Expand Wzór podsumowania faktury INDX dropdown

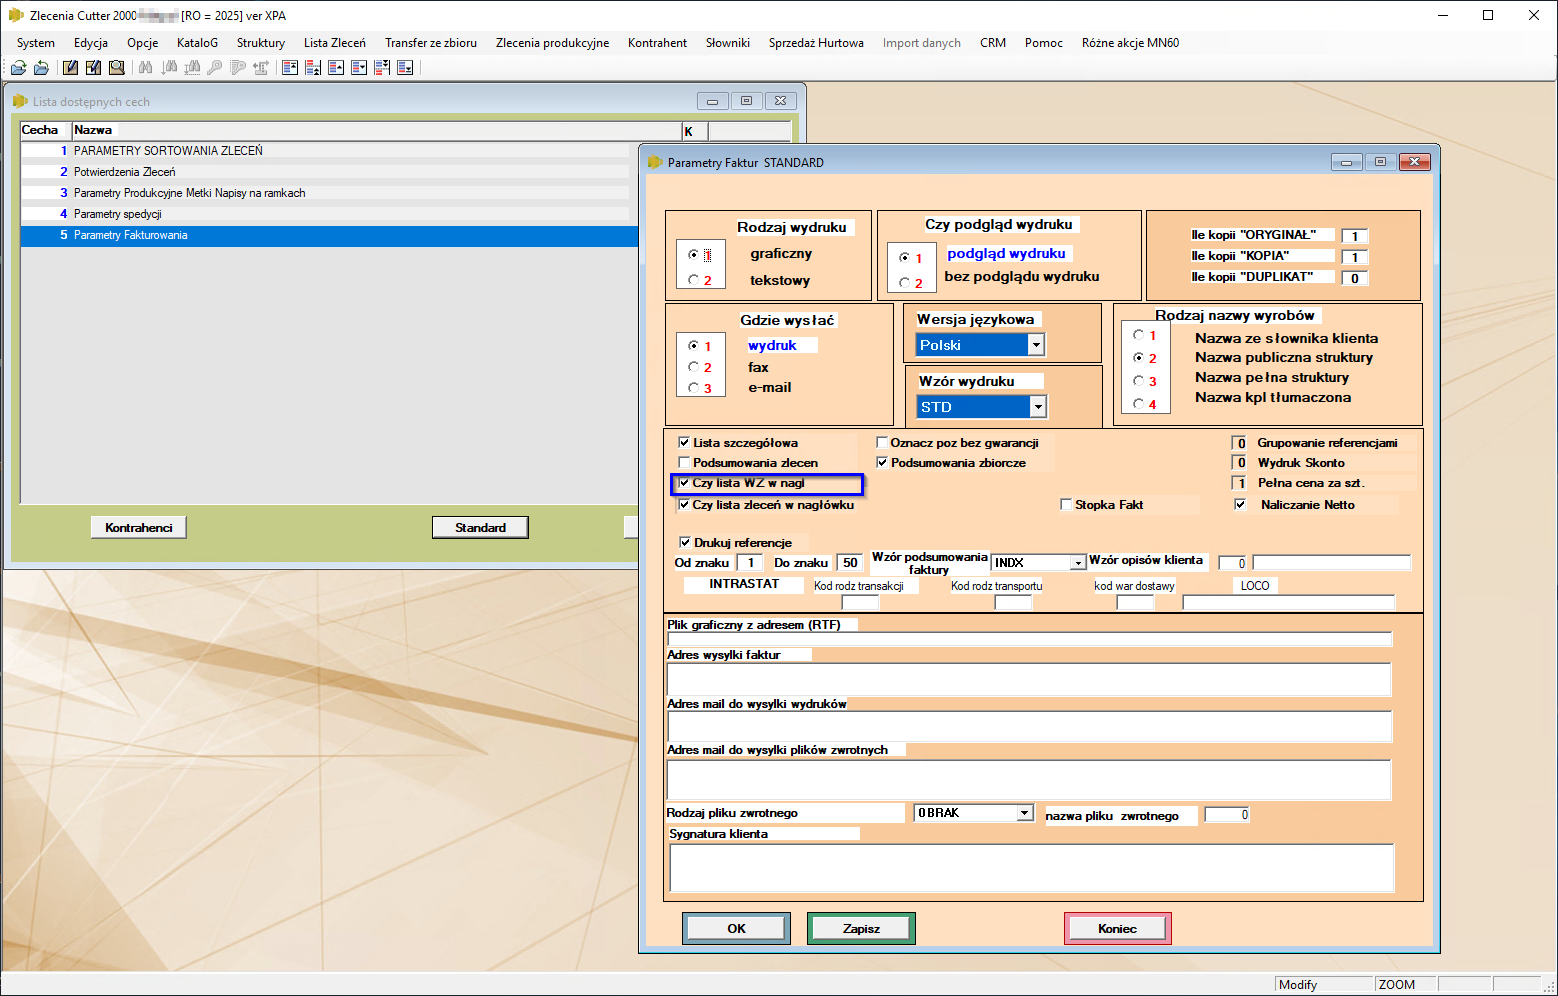click(x=1078, y=563)
